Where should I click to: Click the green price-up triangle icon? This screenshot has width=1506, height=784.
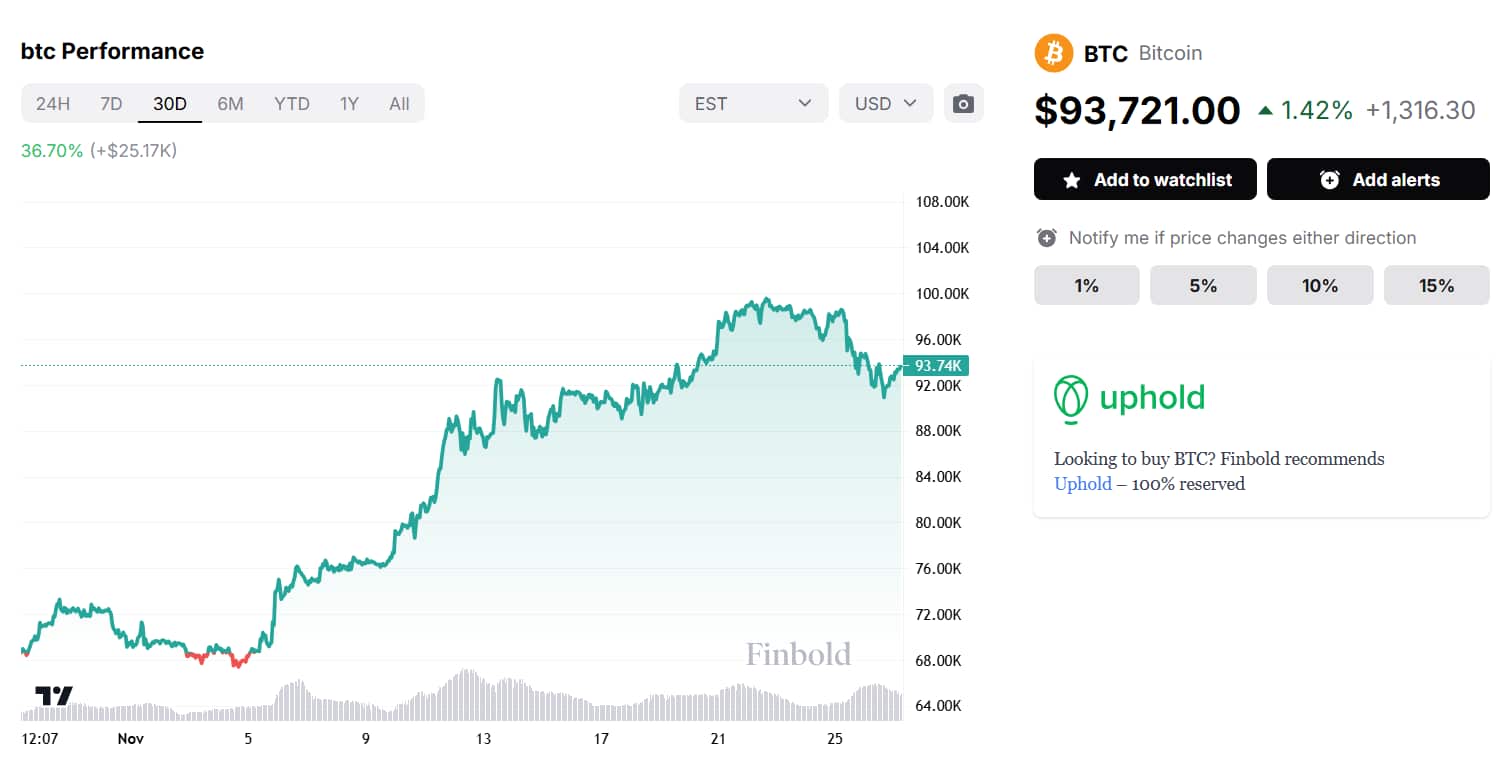(x=1265, y=110)
